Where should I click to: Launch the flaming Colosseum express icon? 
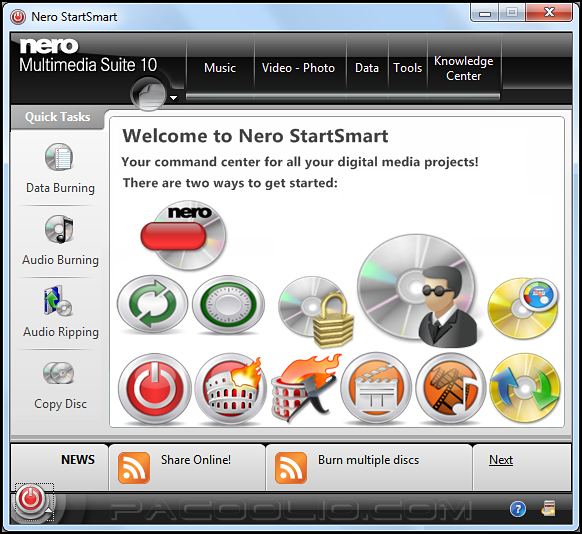[306, 389]
